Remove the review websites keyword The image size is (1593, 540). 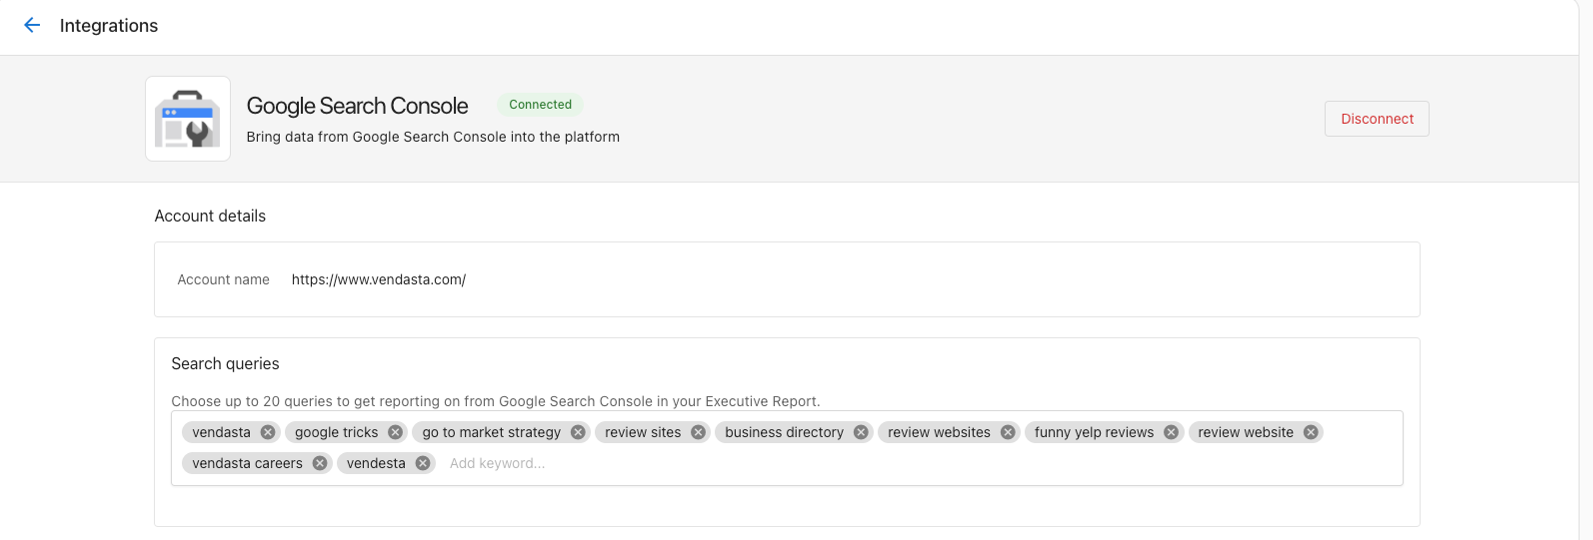1008,433
